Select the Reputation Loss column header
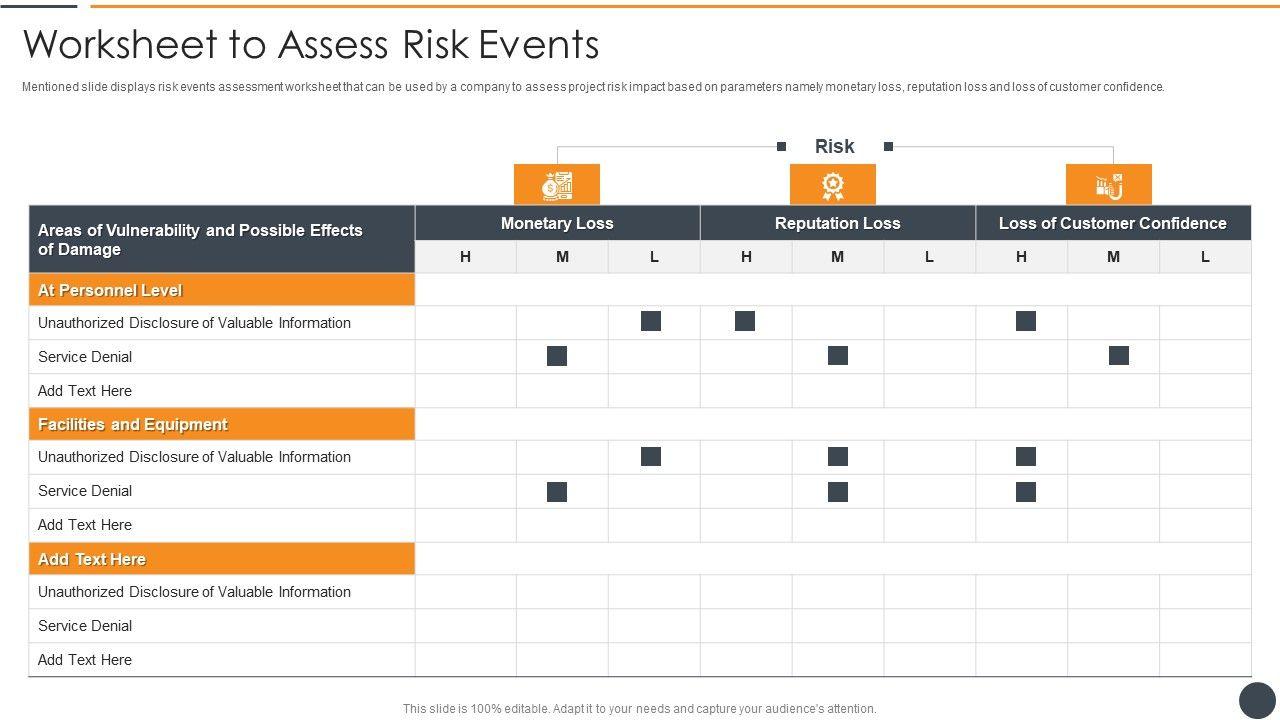The width and height of the screenshot is (1280, 720). pos(838,223)
